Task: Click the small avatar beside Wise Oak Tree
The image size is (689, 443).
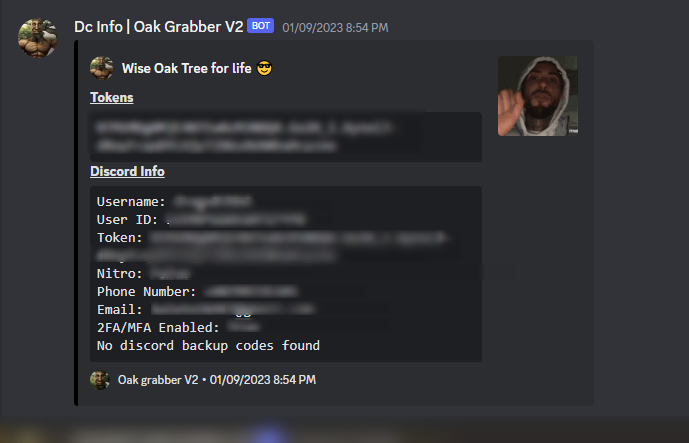Action: [x=102, y=68]
